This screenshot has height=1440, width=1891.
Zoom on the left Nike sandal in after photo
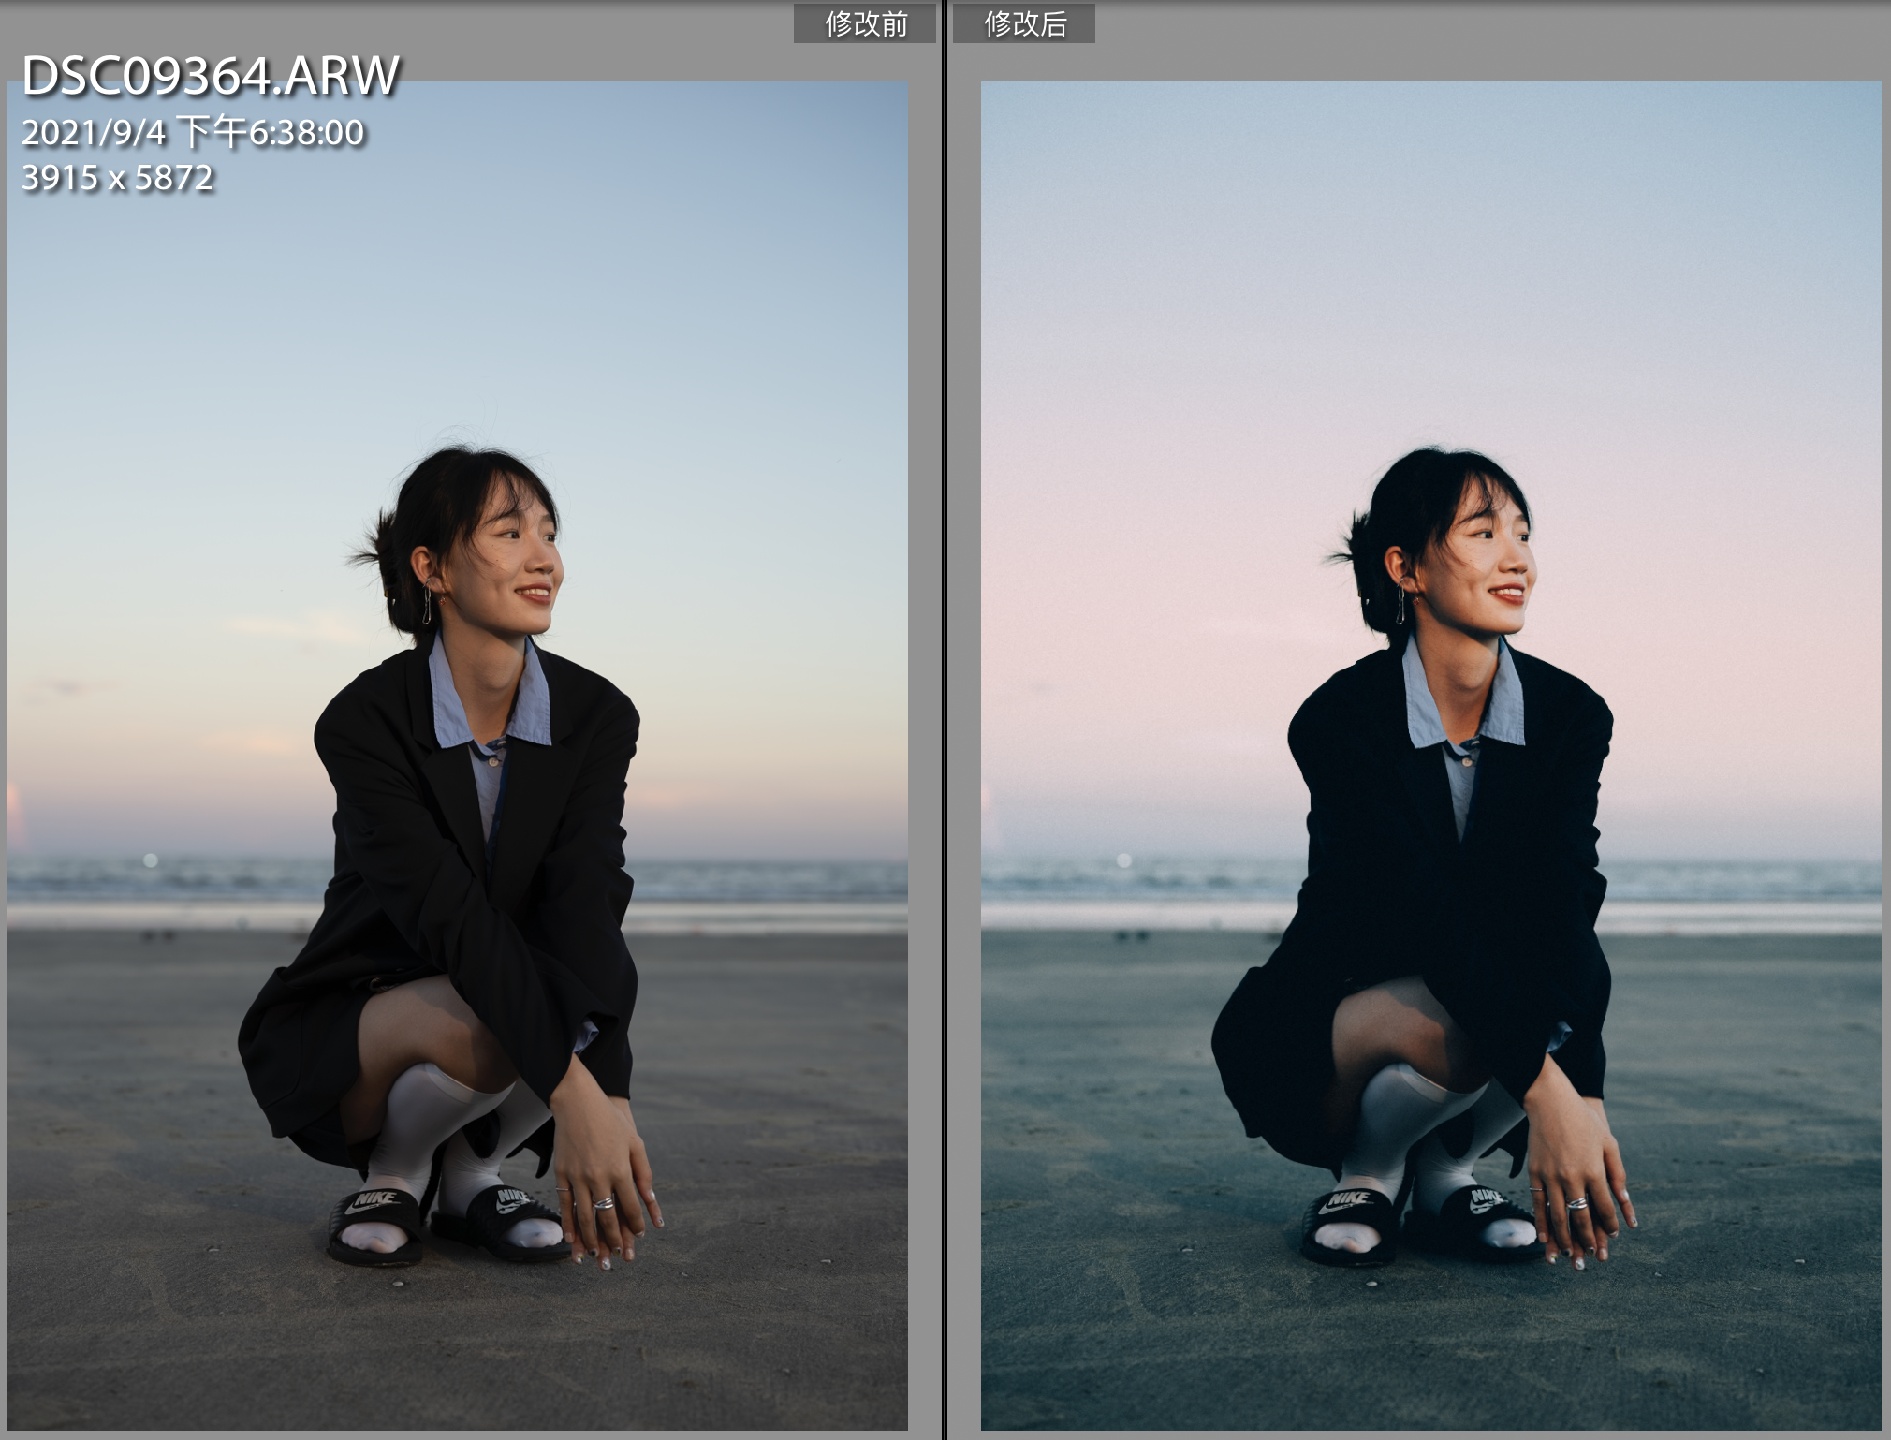tap(1348, 1222)
